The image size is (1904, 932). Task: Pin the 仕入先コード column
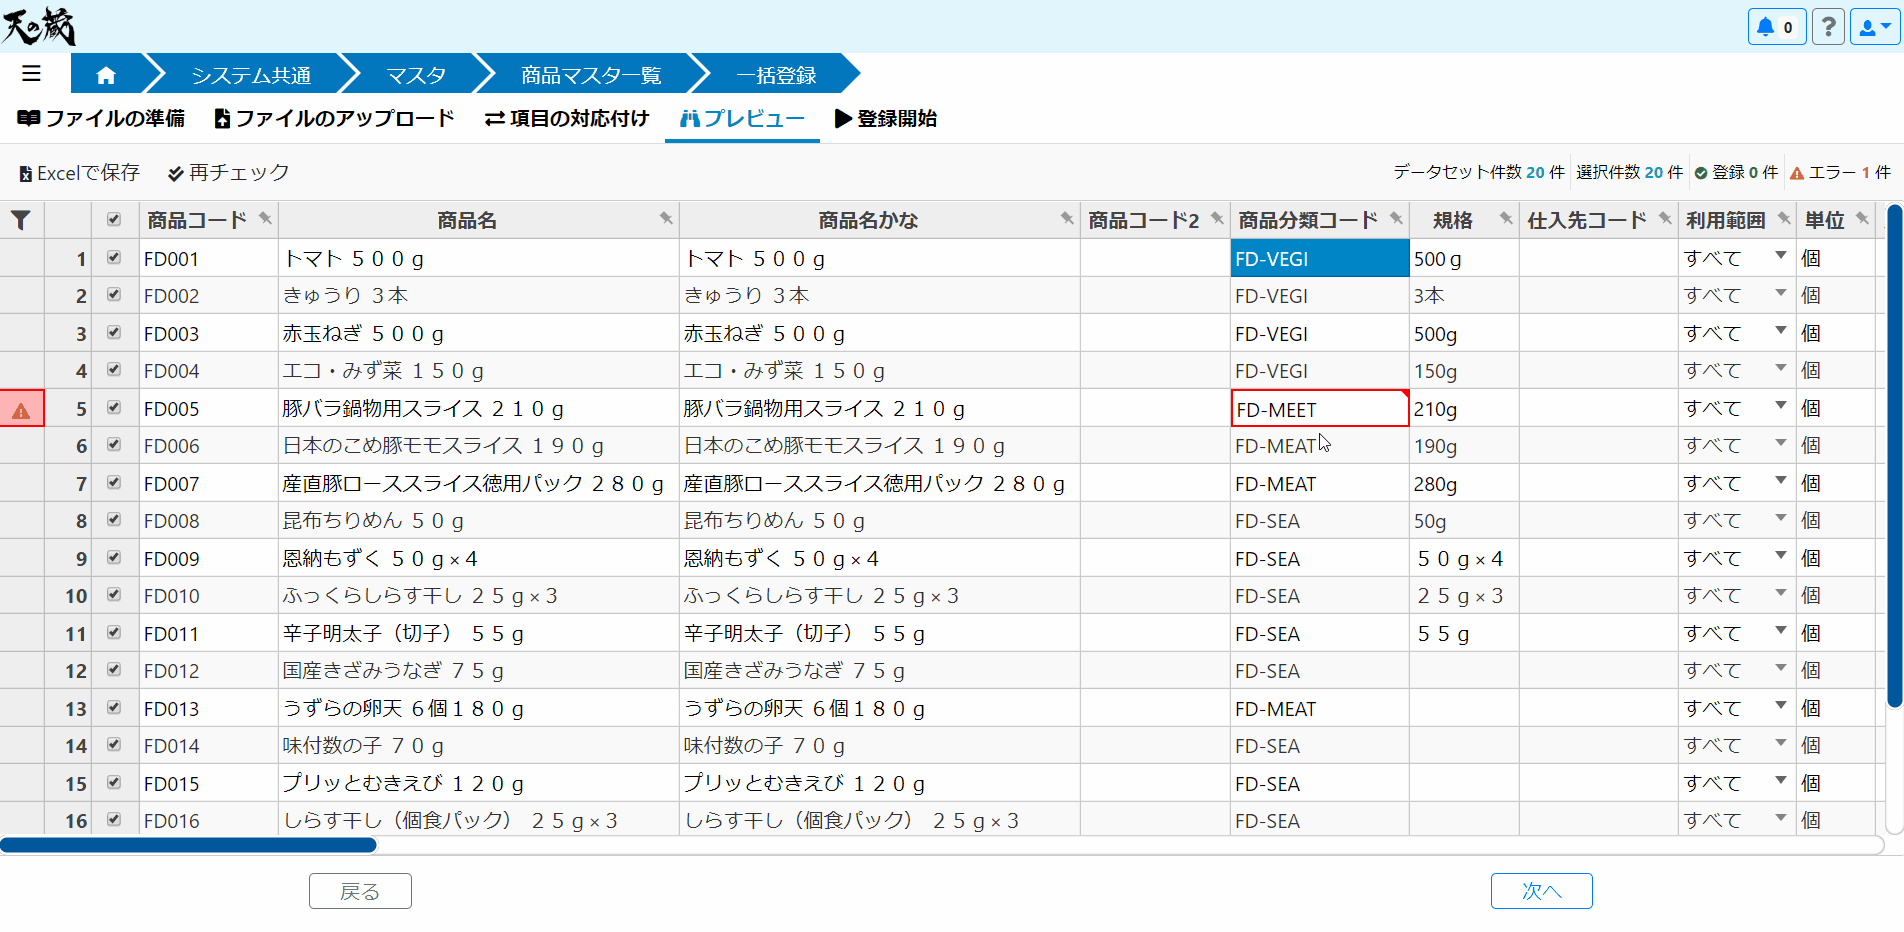[1665, 218]
